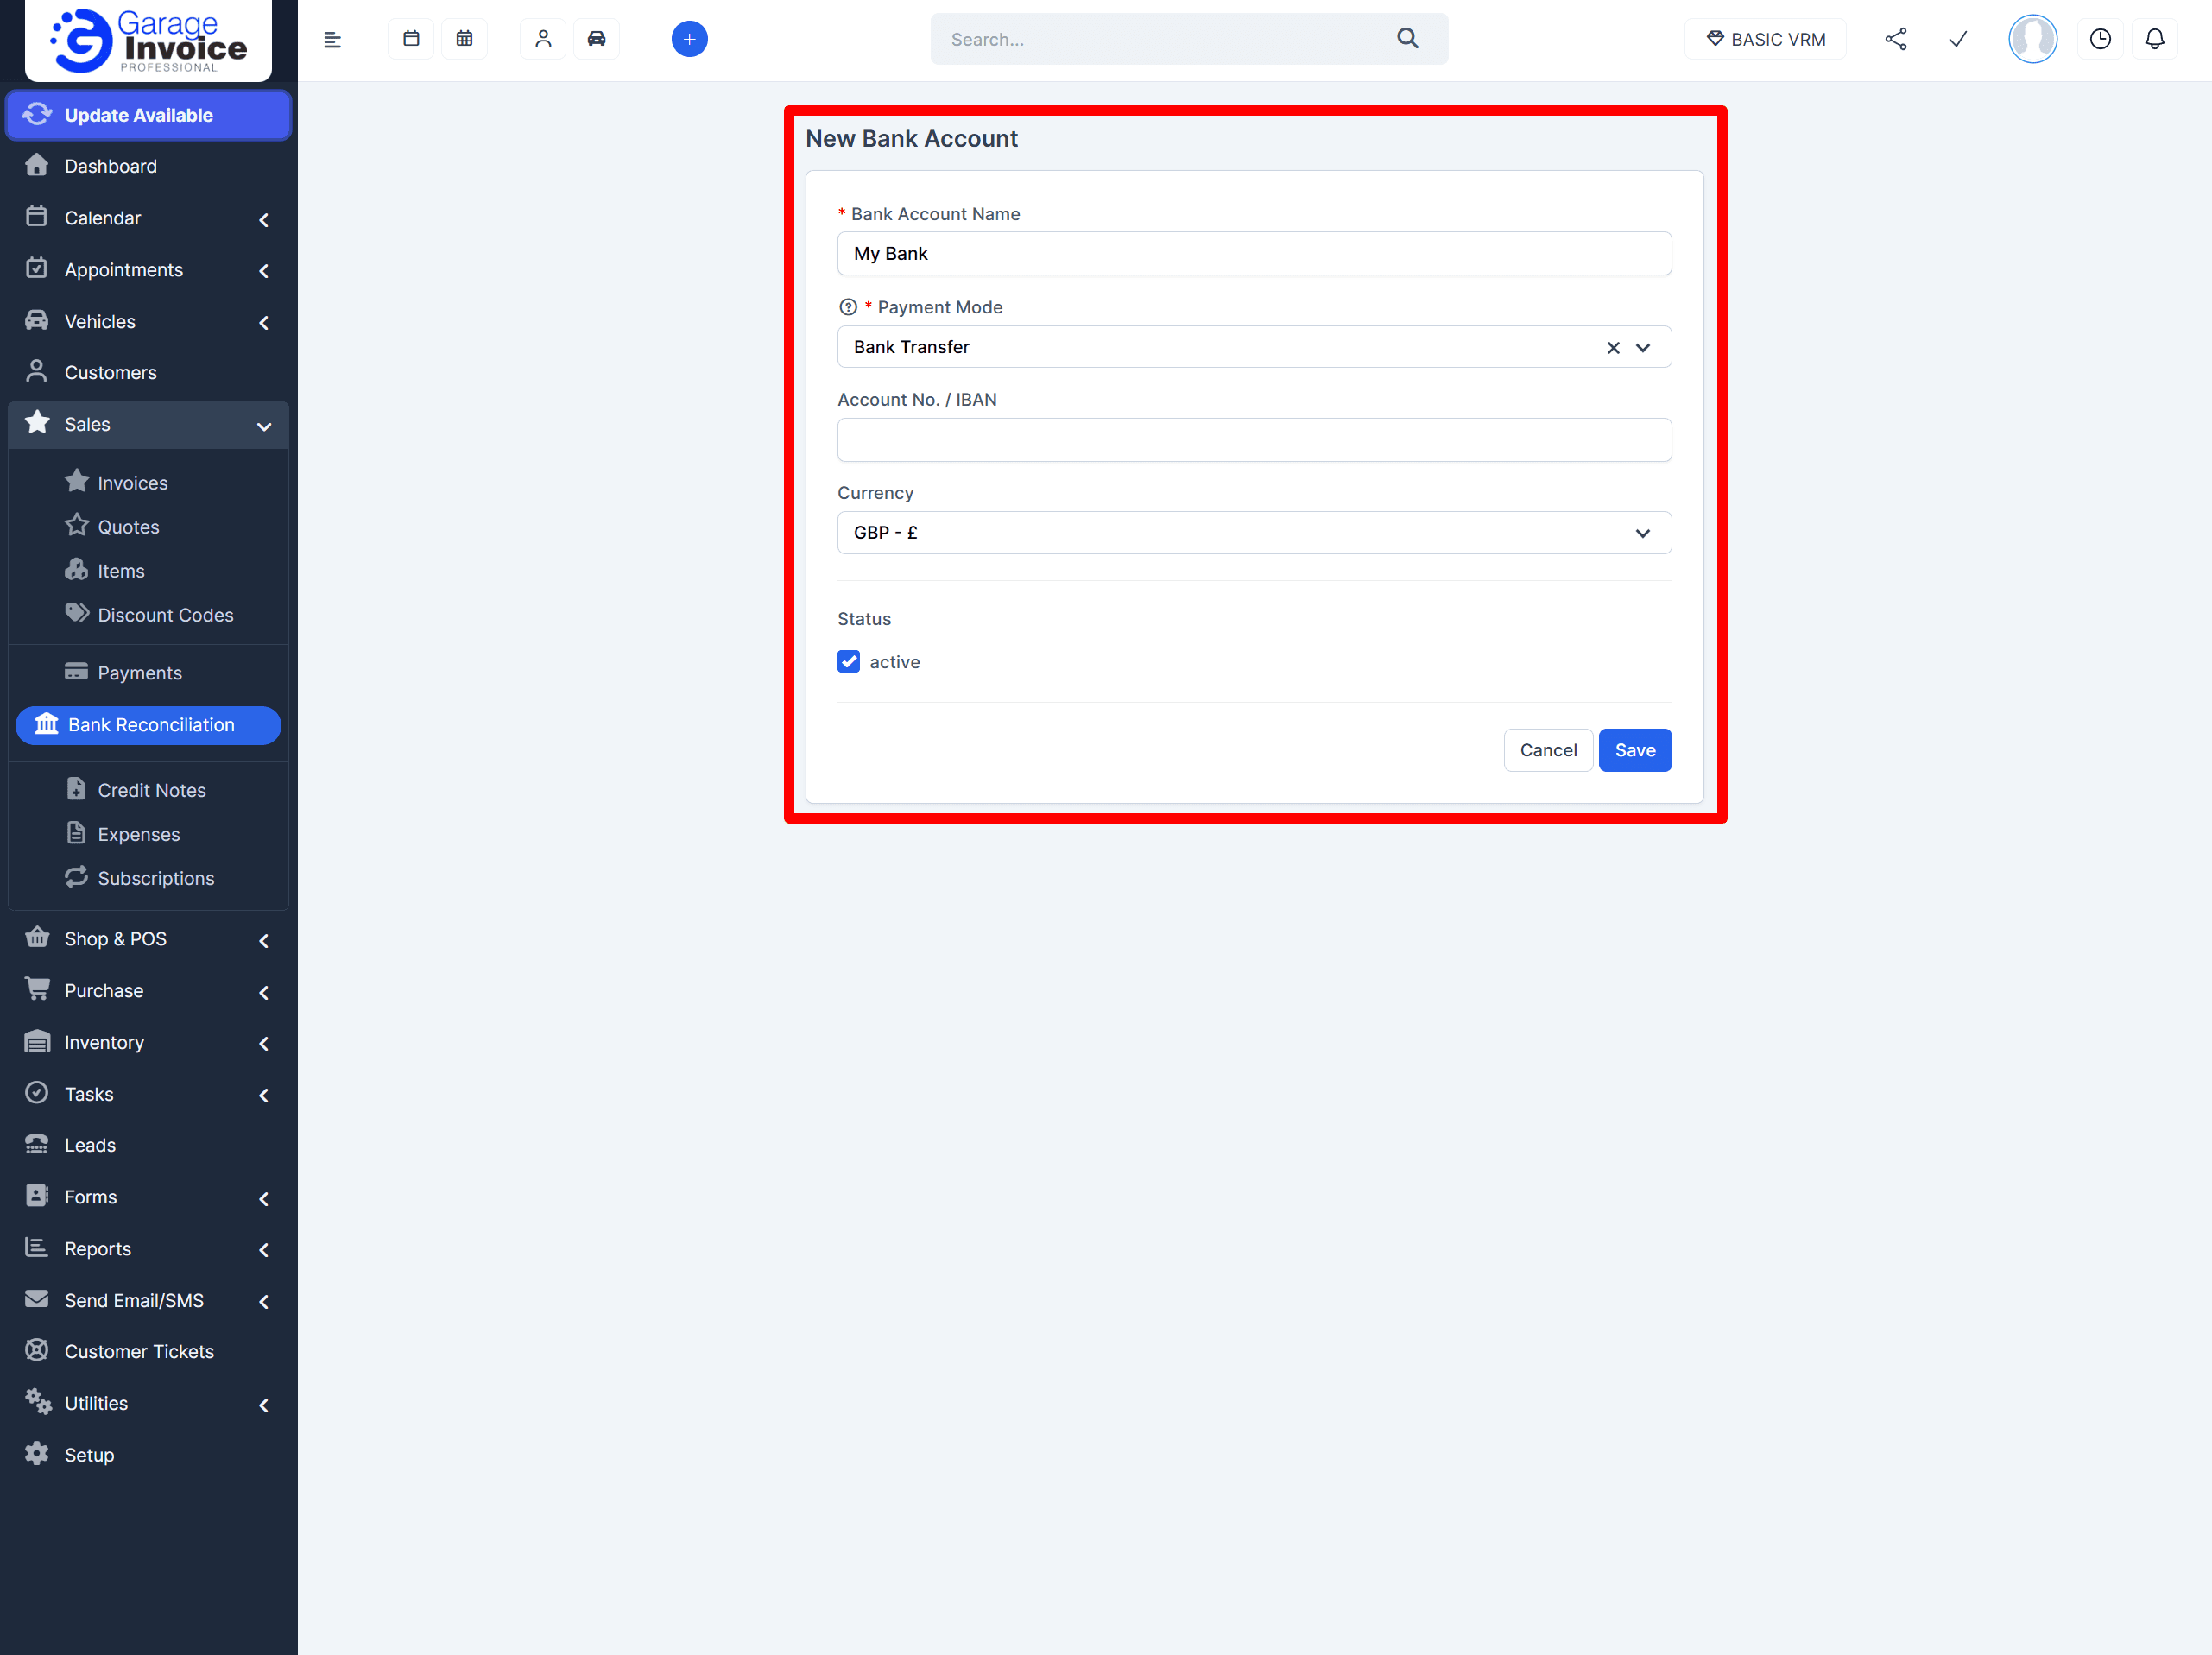The height and width of the screenshot is (1655, 2212).
Task: Click the search magnifier icon
Action: (x=1407, y=39)
